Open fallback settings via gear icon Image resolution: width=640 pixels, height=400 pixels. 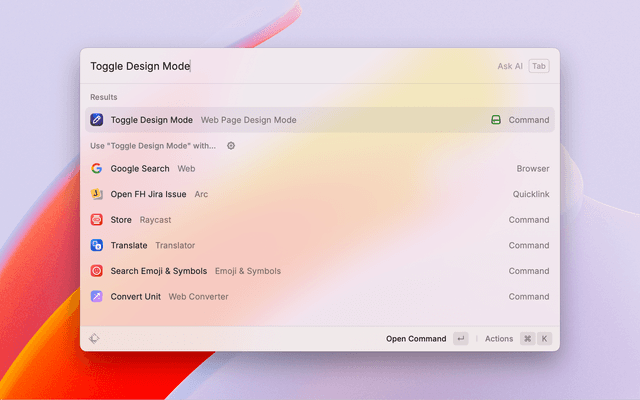tap(231, 146)
